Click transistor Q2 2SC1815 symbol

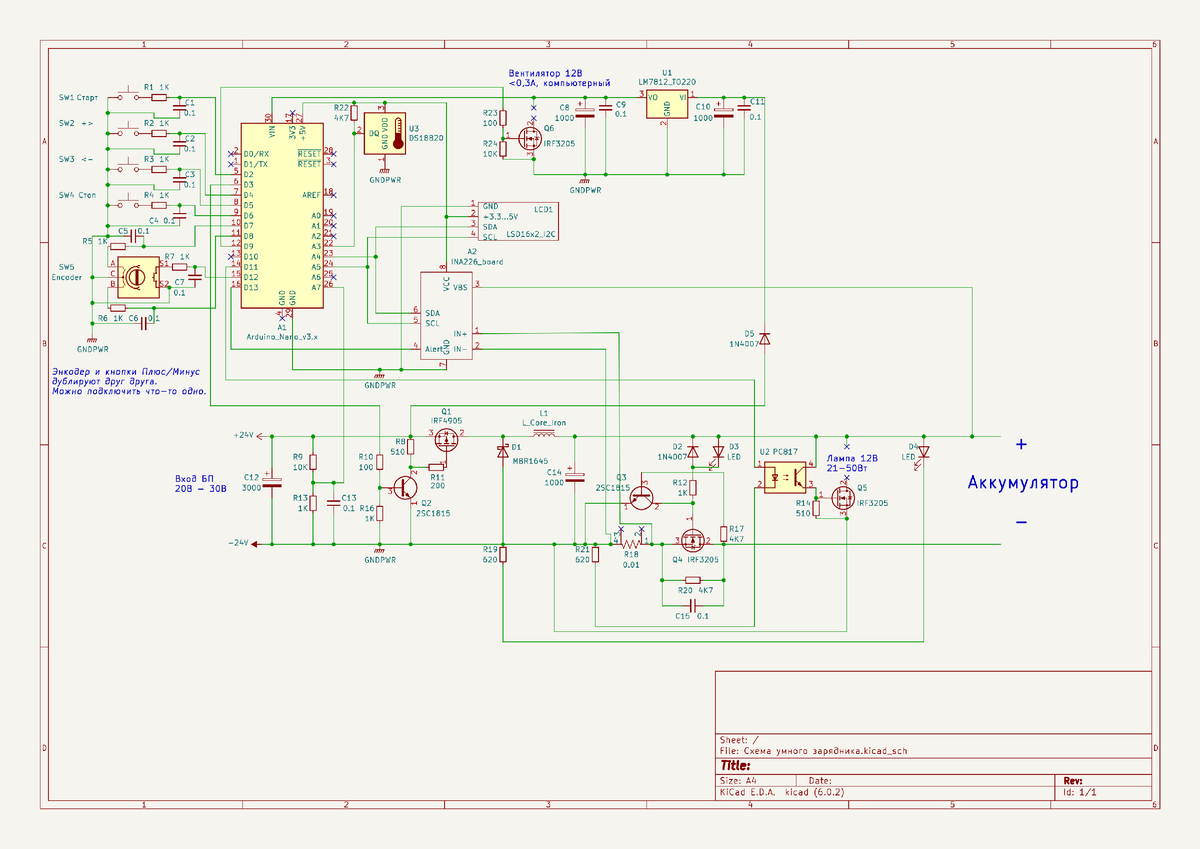pos(403,488)
